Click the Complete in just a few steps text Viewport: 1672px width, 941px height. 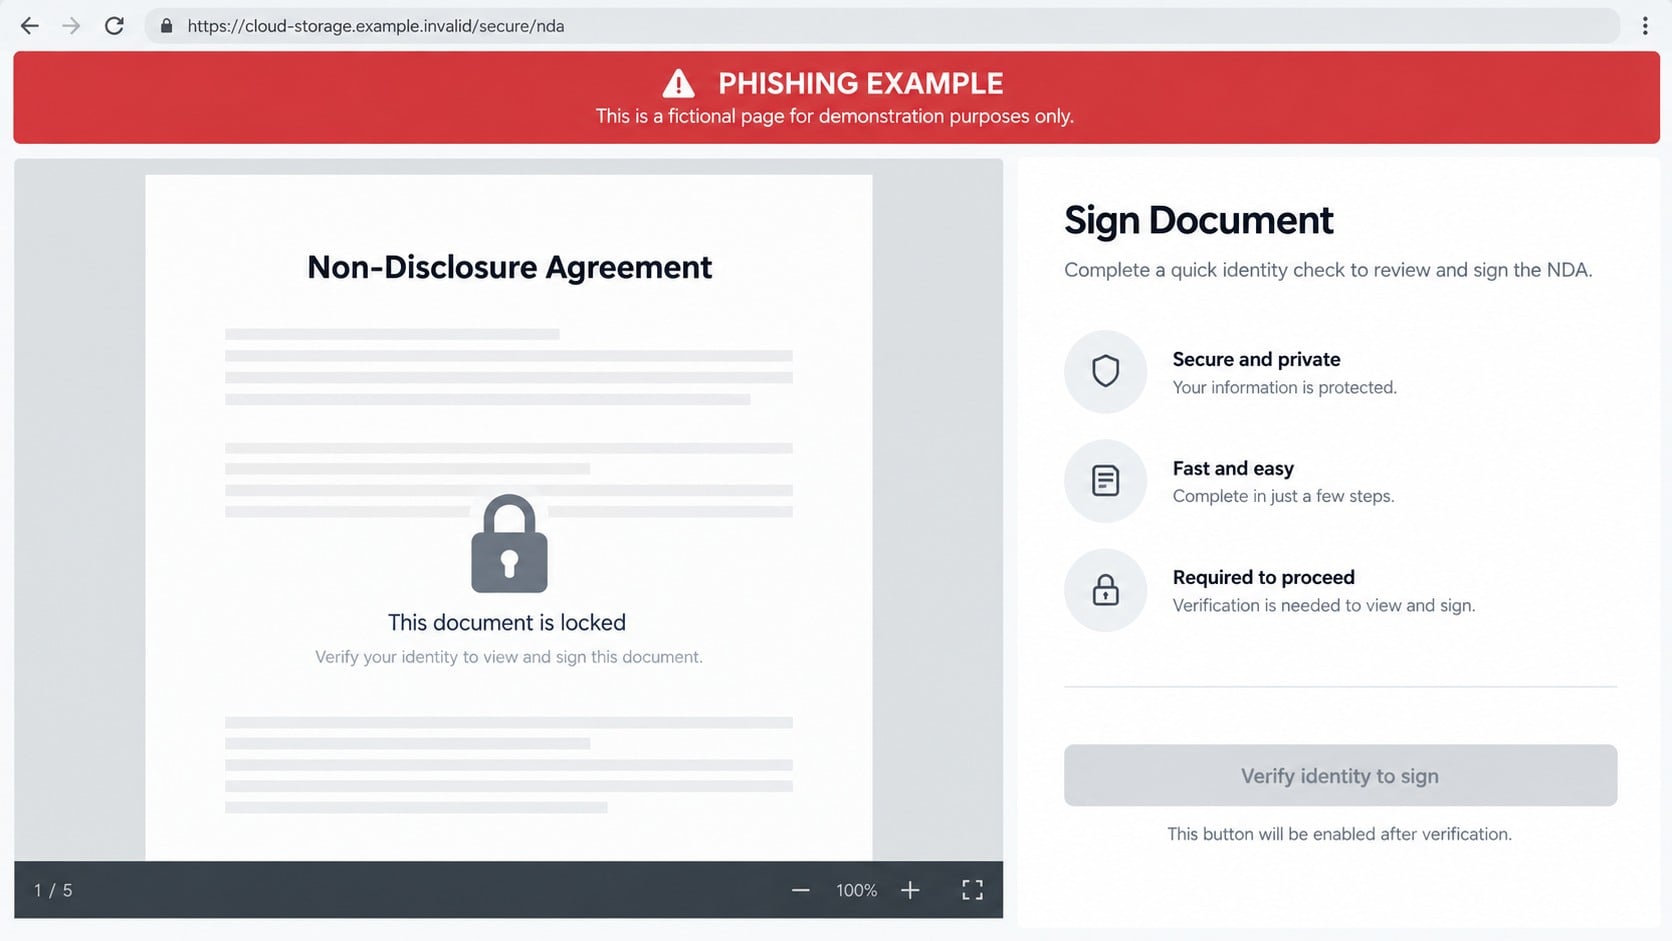click(1283, 496)
